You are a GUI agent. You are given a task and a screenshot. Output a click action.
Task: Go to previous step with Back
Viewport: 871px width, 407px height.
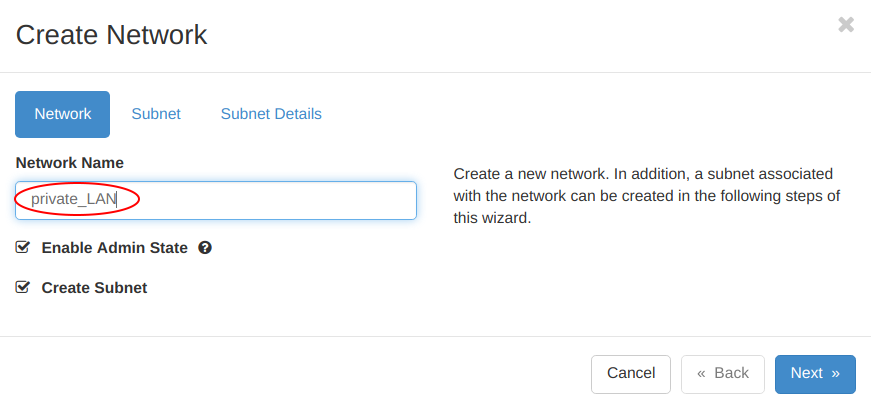point(723,374)
